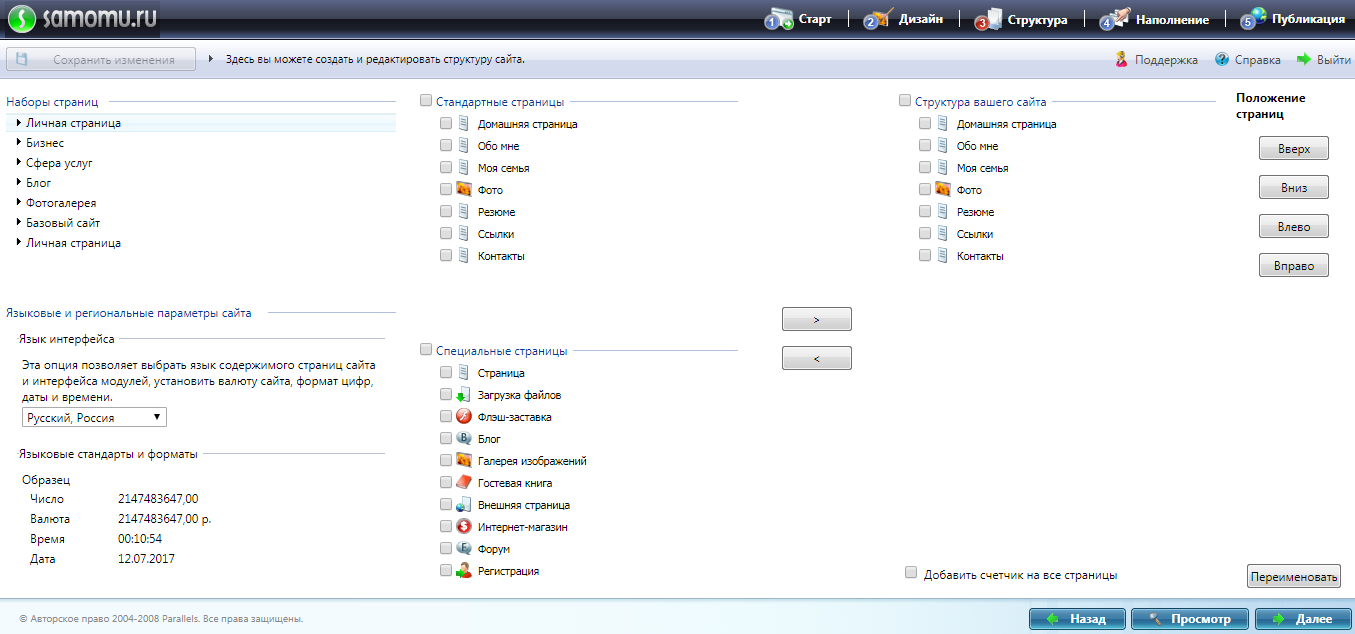Click the Регистрация user icon
Screen dimensions: 1355x634
tap(464, 571)
